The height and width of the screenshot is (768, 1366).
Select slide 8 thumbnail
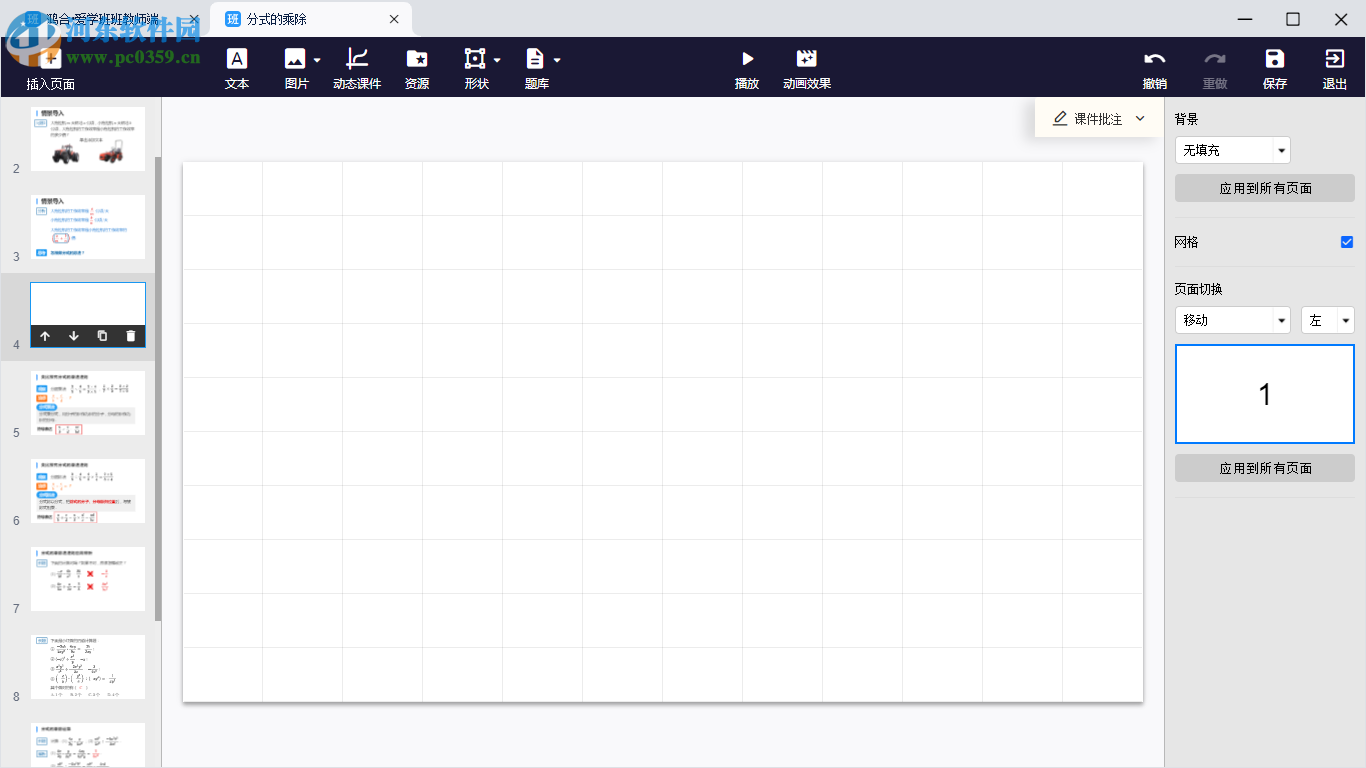click(x=88, y=667)
